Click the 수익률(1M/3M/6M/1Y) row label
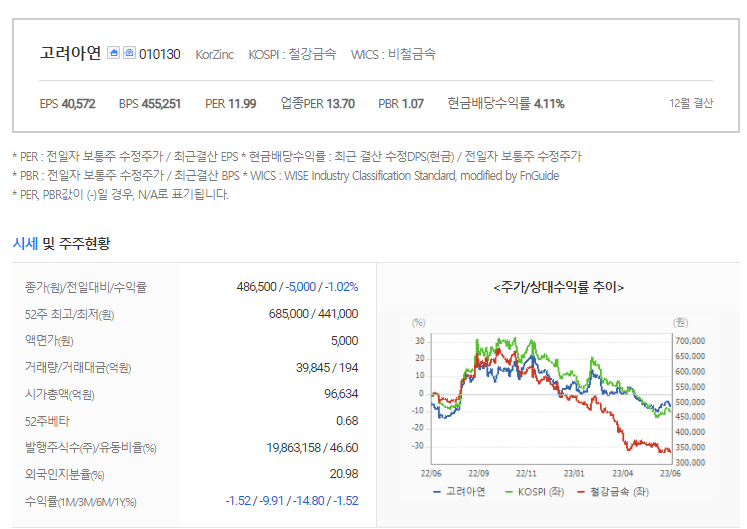 (81, 501)
